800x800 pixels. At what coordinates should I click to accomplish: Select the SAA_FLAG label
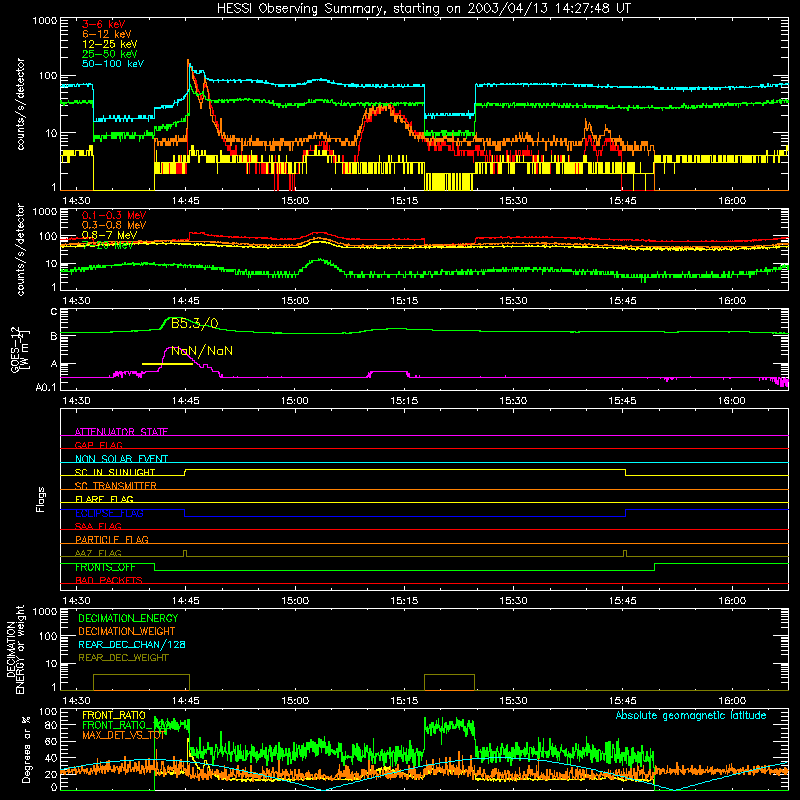tap(98, 526)
